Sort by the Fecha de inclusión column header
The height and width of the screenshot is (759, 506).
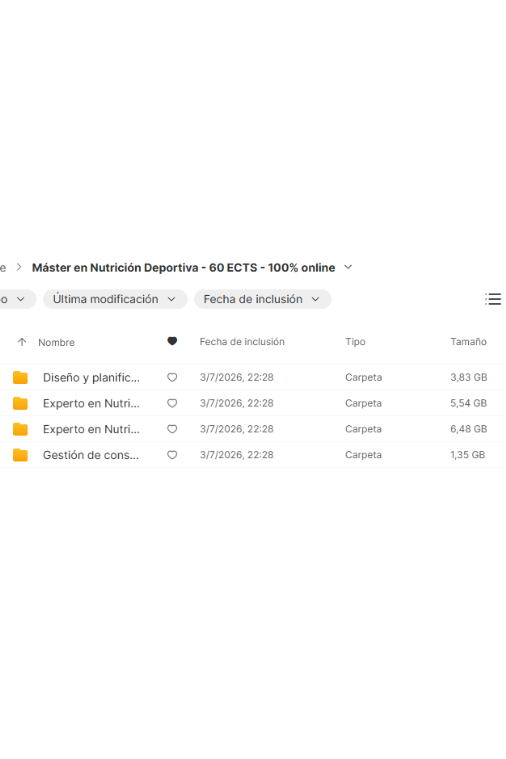pyautogui.click(x=242, y=342)
